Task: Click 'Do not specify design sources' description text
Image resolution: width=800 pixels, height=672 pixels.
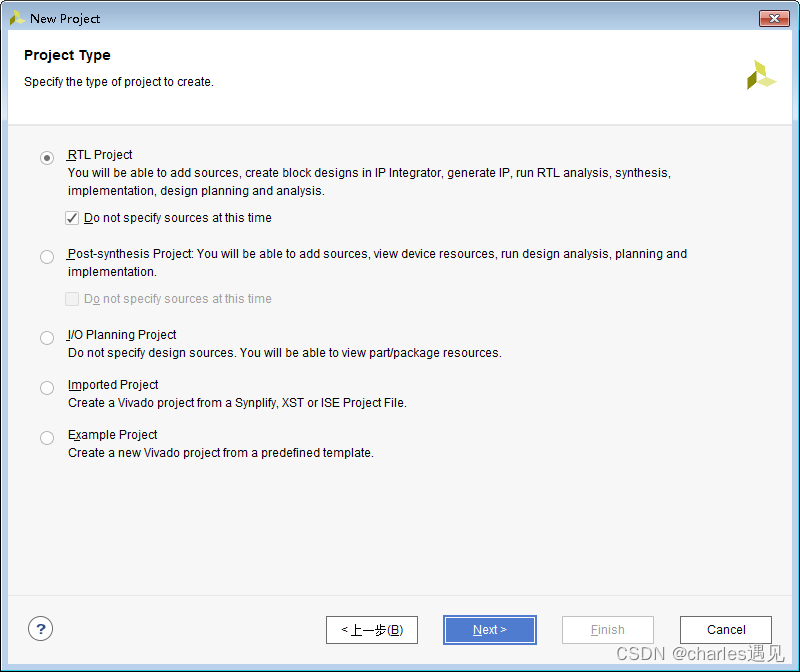Action: 285,353
